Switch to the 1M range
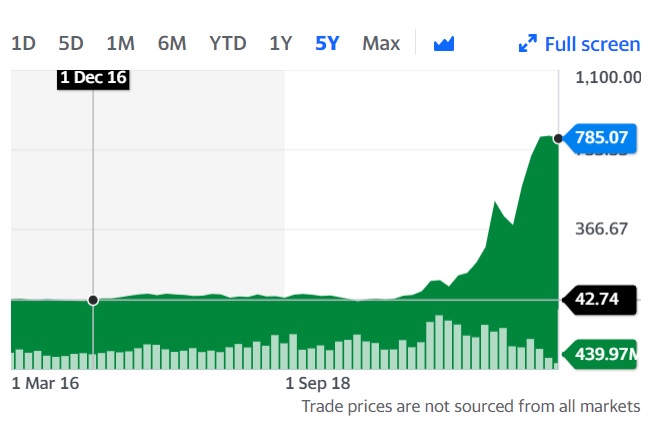 (x=120, y=43)
